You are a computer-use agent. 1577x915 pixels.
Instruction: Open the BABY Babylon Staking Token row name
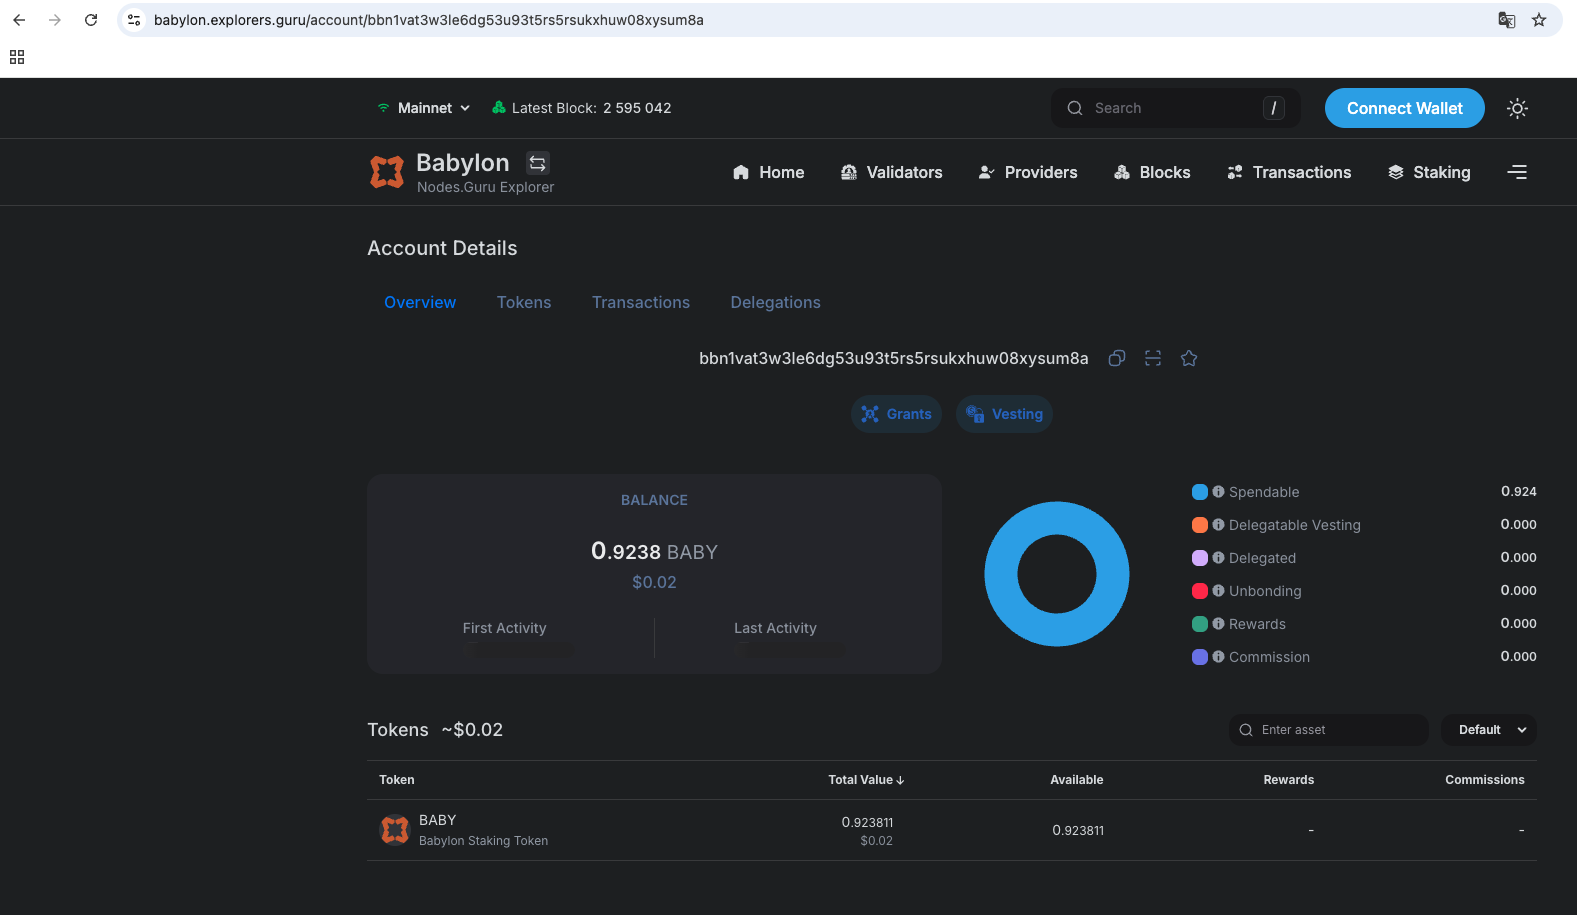point(483,830)
